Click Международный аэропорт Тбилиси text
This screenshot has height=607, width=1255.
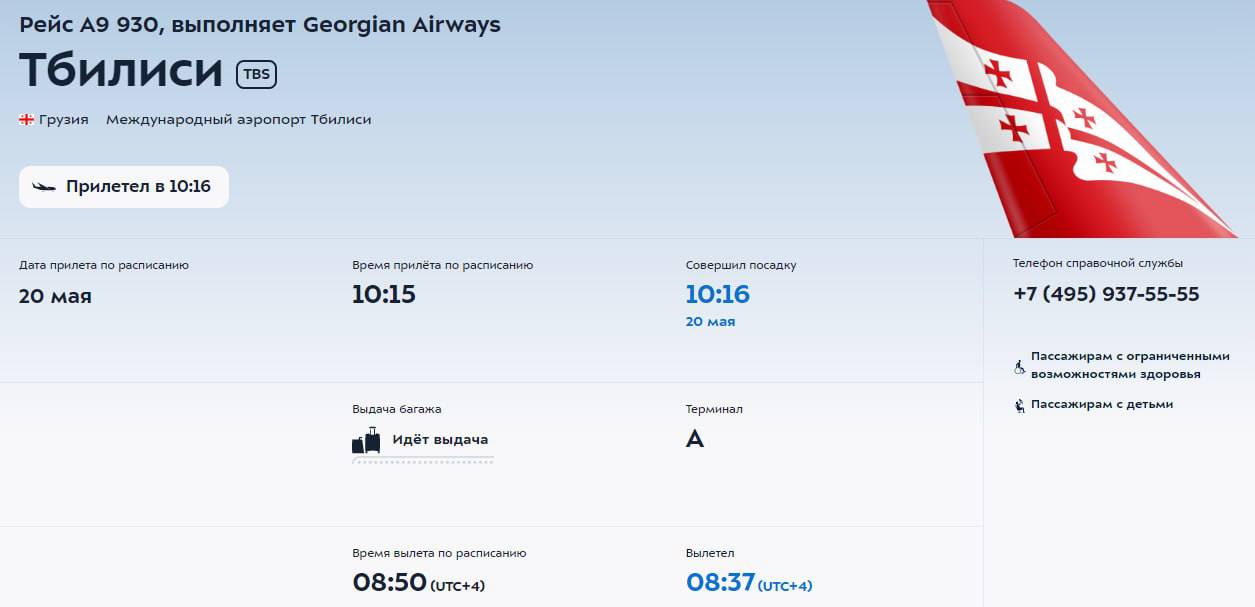[238, 120]
